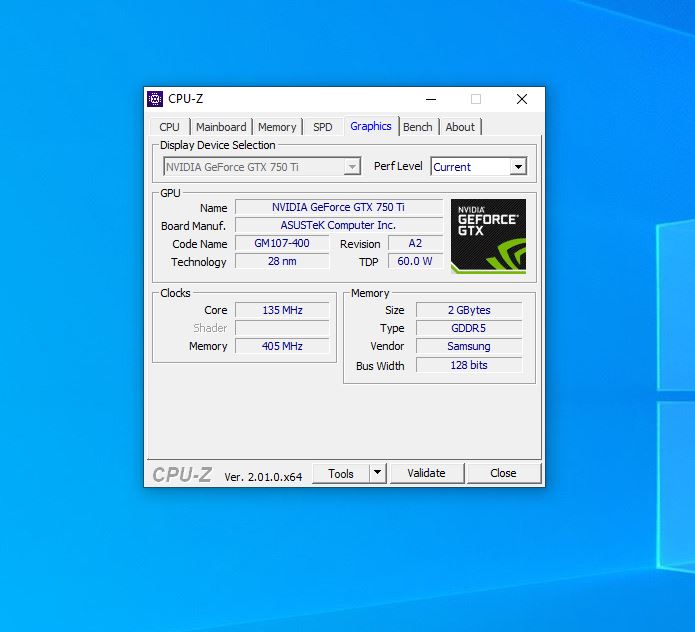Click the Tools button
This screenshot has height=632, width=695.
pyautogui.click(x=341, y=473)
